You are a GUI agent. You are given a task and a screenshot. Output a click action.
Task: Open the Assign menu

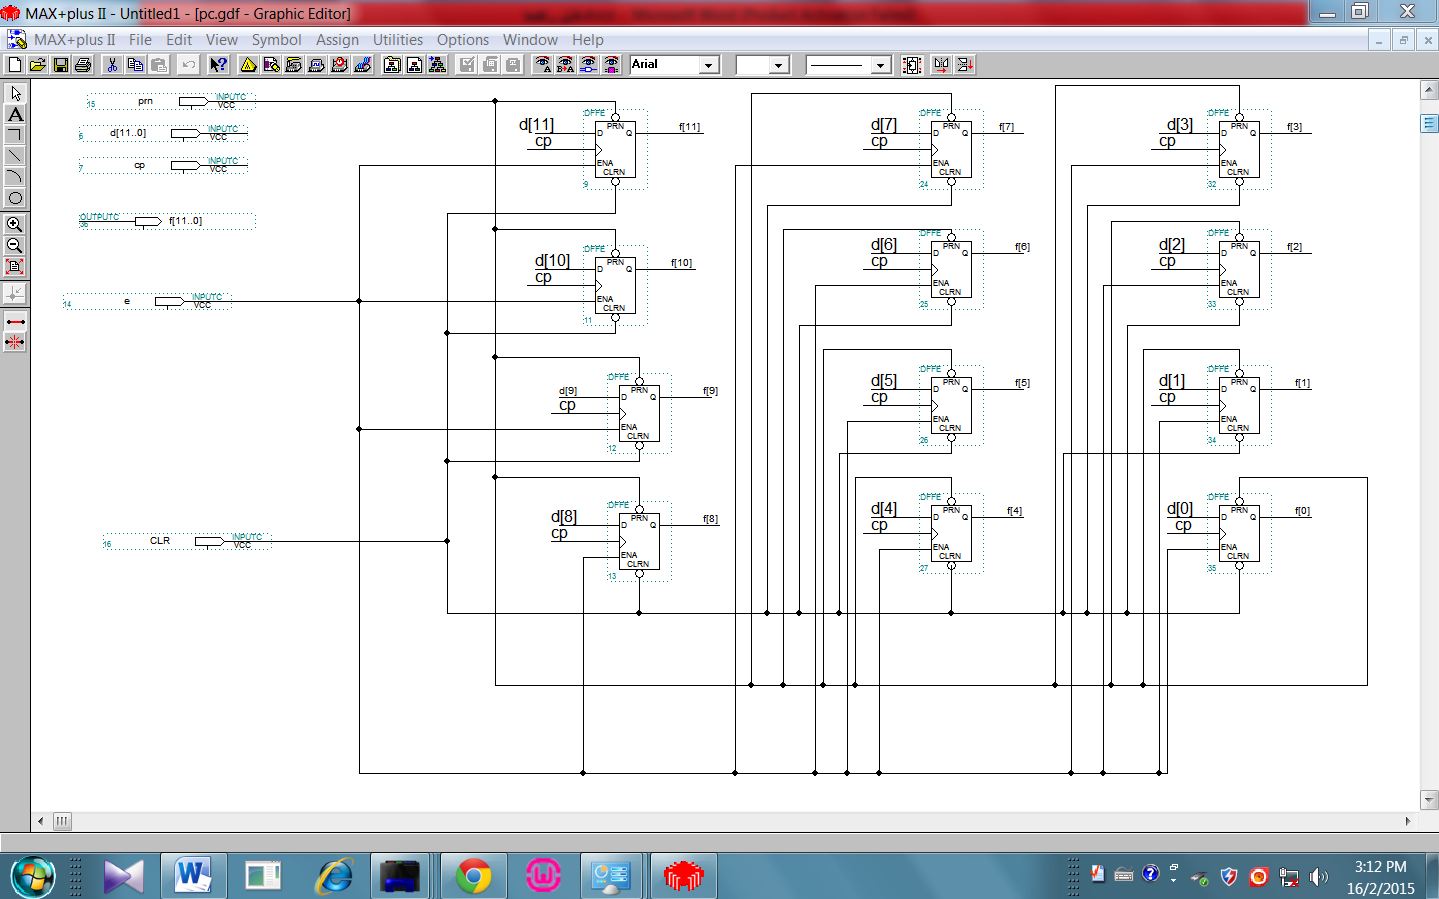[x=337, y=40]
